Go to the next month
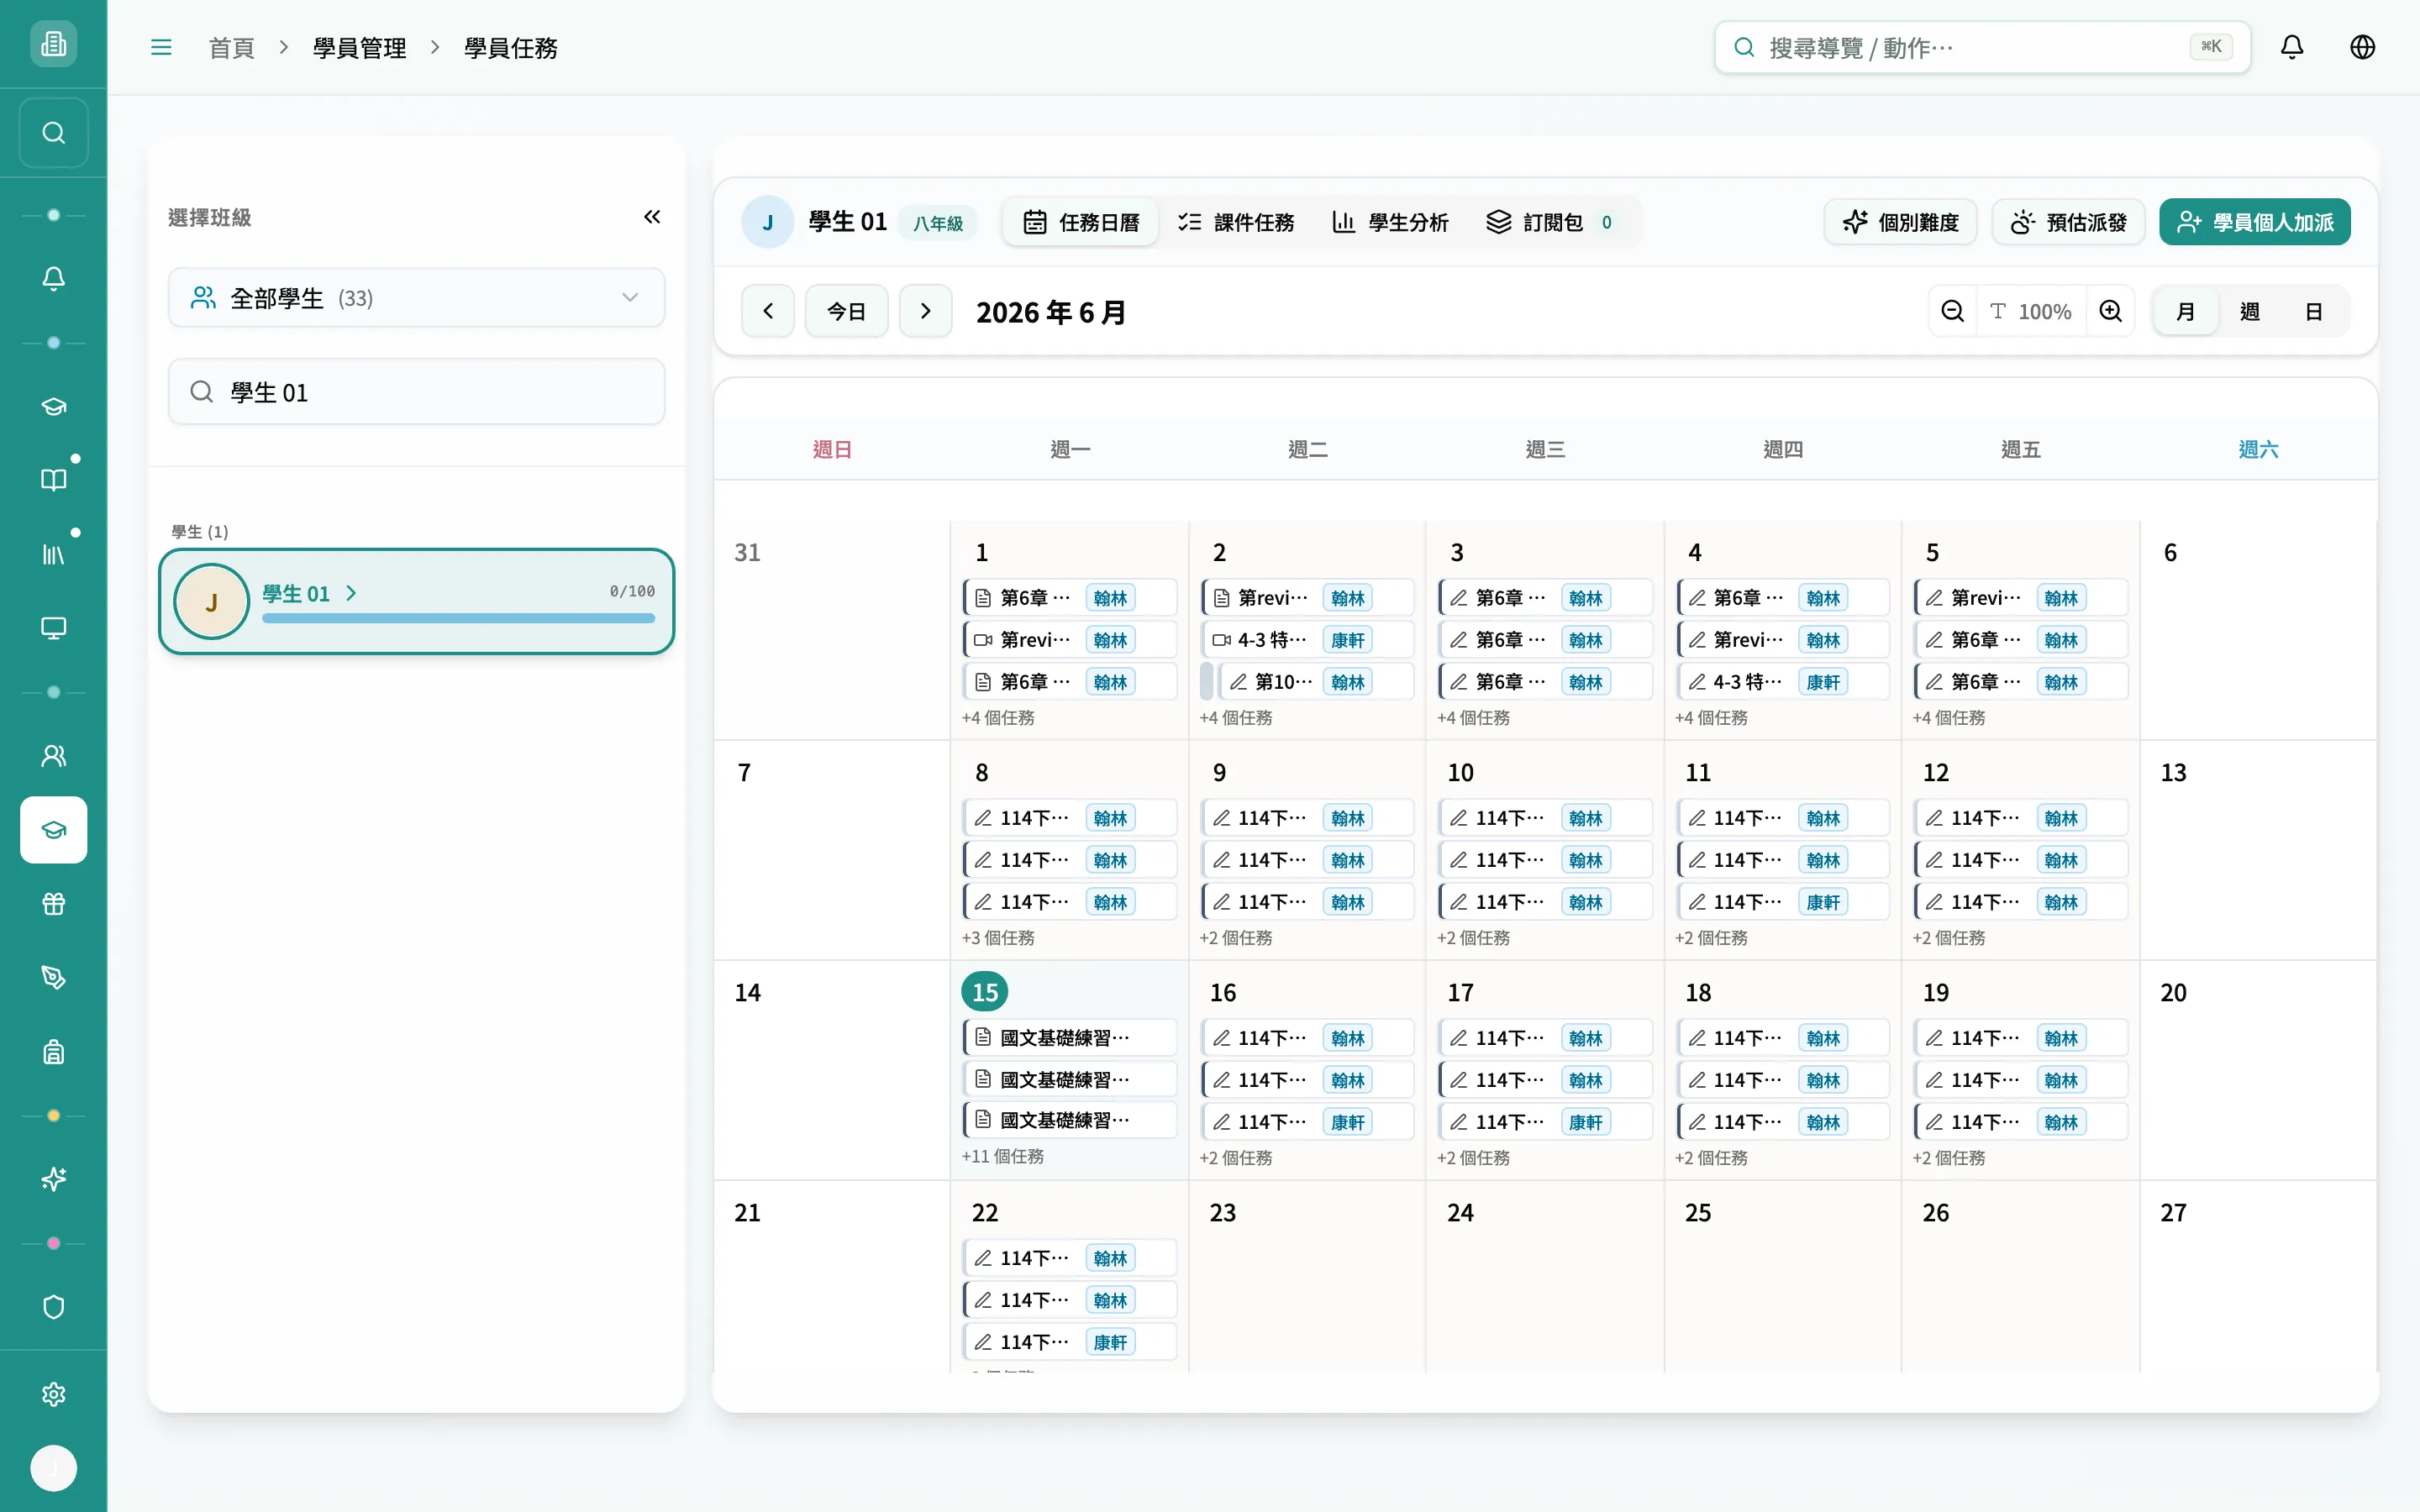This screenshot has width=2420, height=1512. [x=926, y=311]
